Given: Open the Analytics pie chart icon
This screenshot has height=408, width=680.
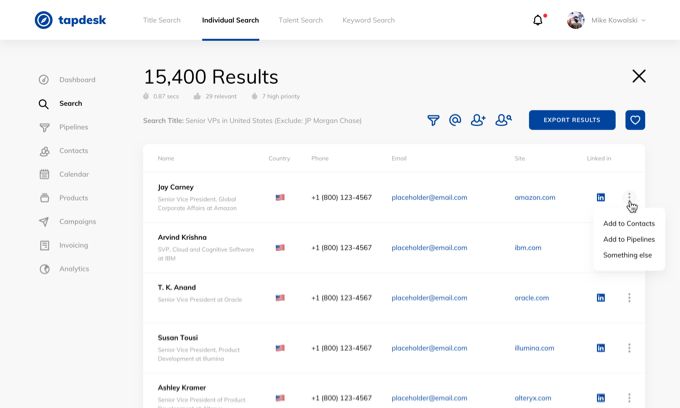Looking at the screenshot, I should tap(44, 269).
